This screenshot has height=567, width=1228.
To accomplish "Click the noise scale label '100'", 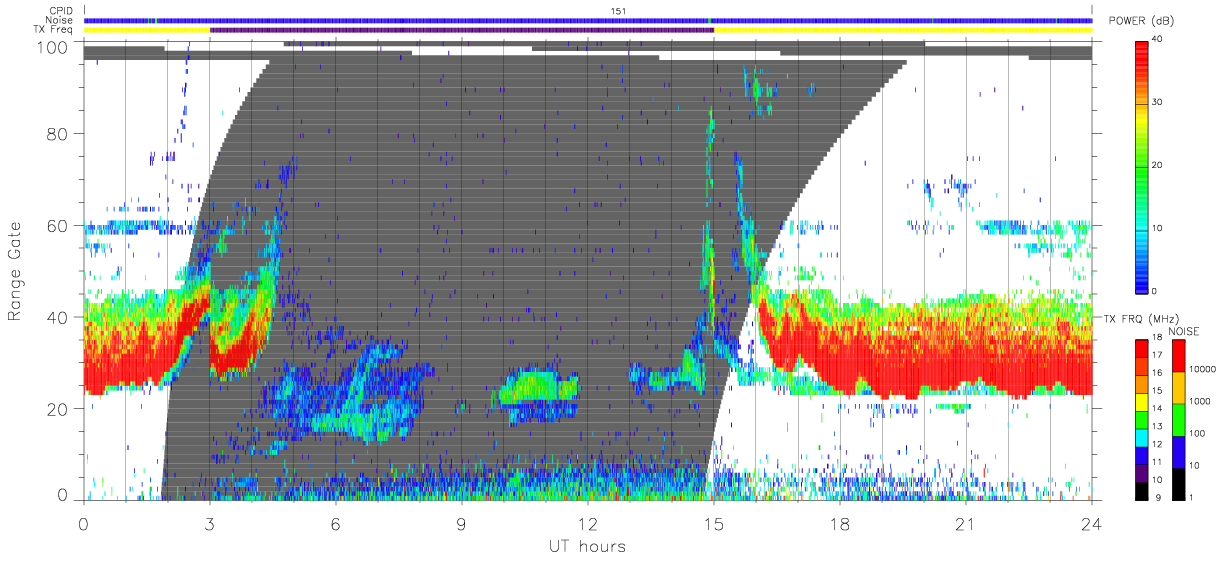I will tap(1197, 433).
